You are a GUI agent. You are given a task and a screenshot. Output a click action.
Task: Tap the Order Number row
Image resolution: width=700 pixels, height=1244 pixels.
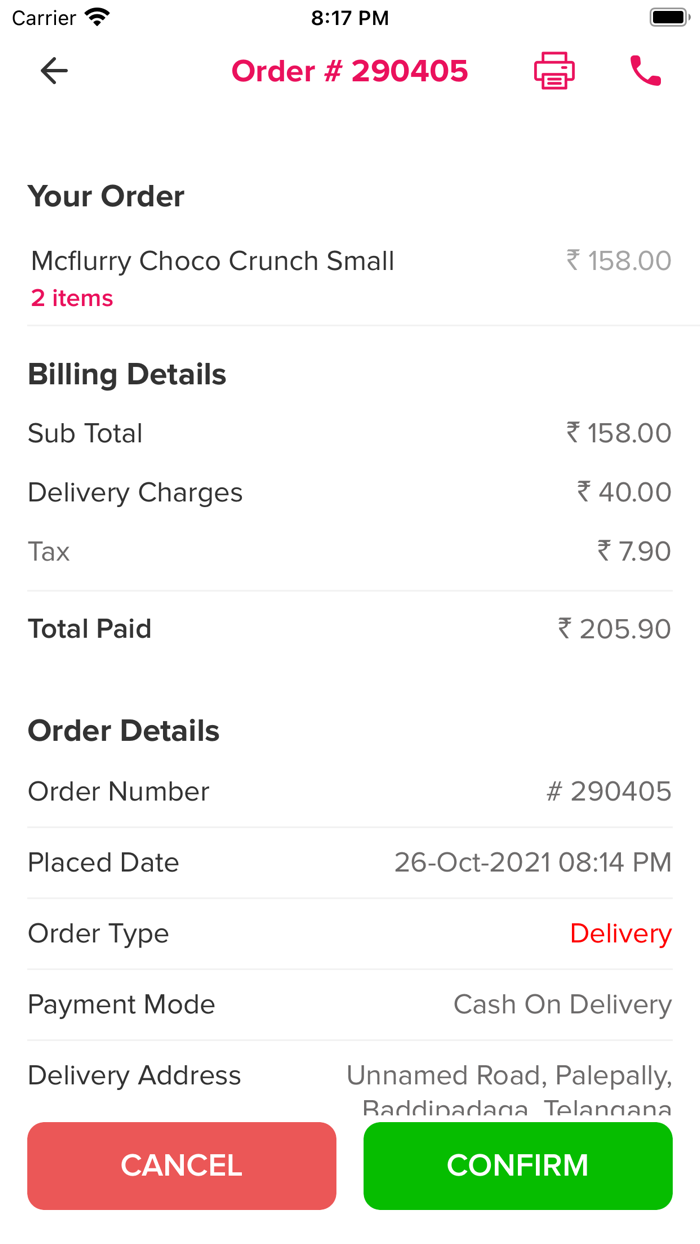point(349,791)
